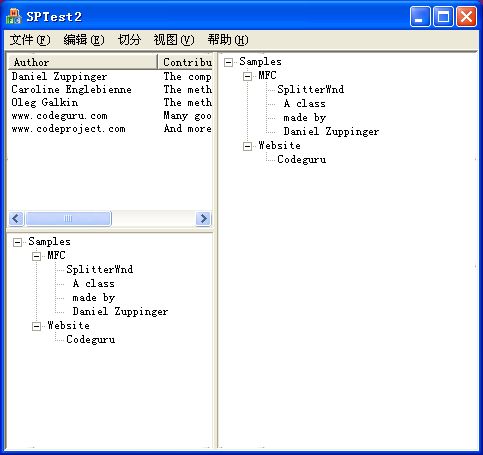Select Samples label in right tree

click(x=260, y=62)
